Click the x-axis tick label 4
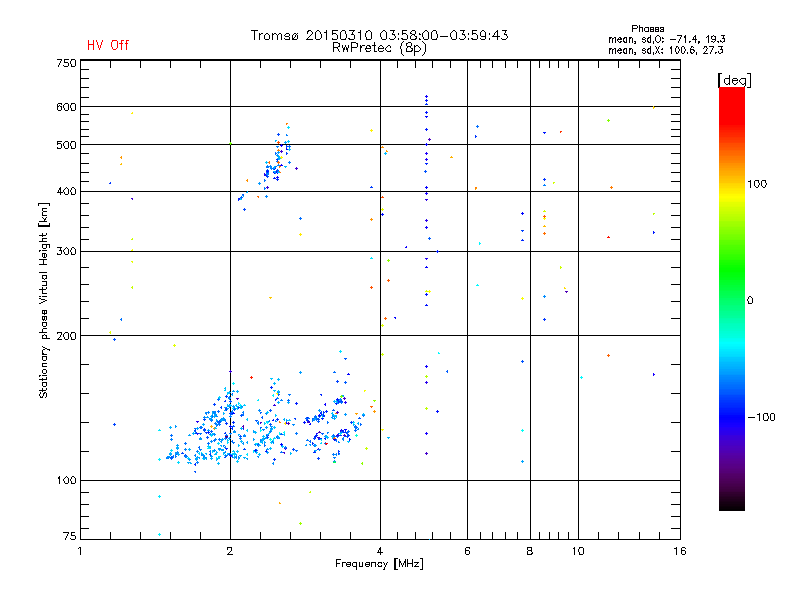The height and width of the screenshot is (600, 800). click(380, 551)
